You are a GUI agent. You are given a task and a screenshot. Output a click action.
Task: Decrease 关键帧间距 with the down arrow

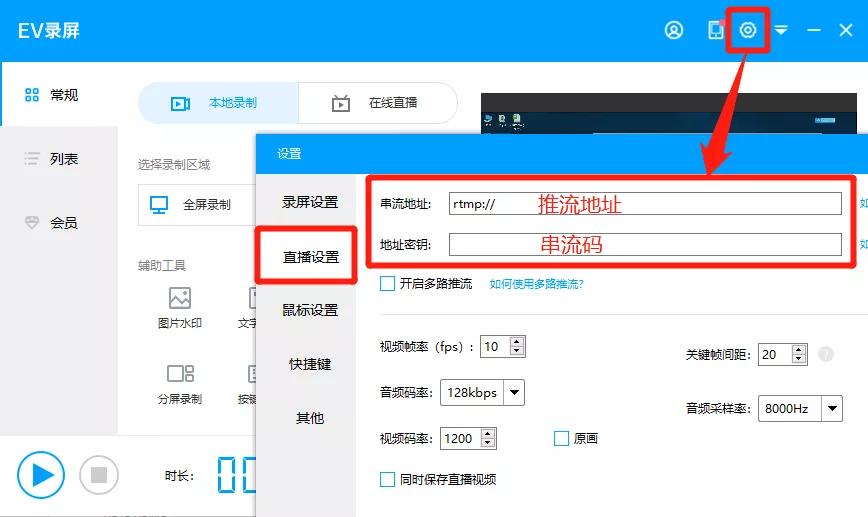click(798, 359)
